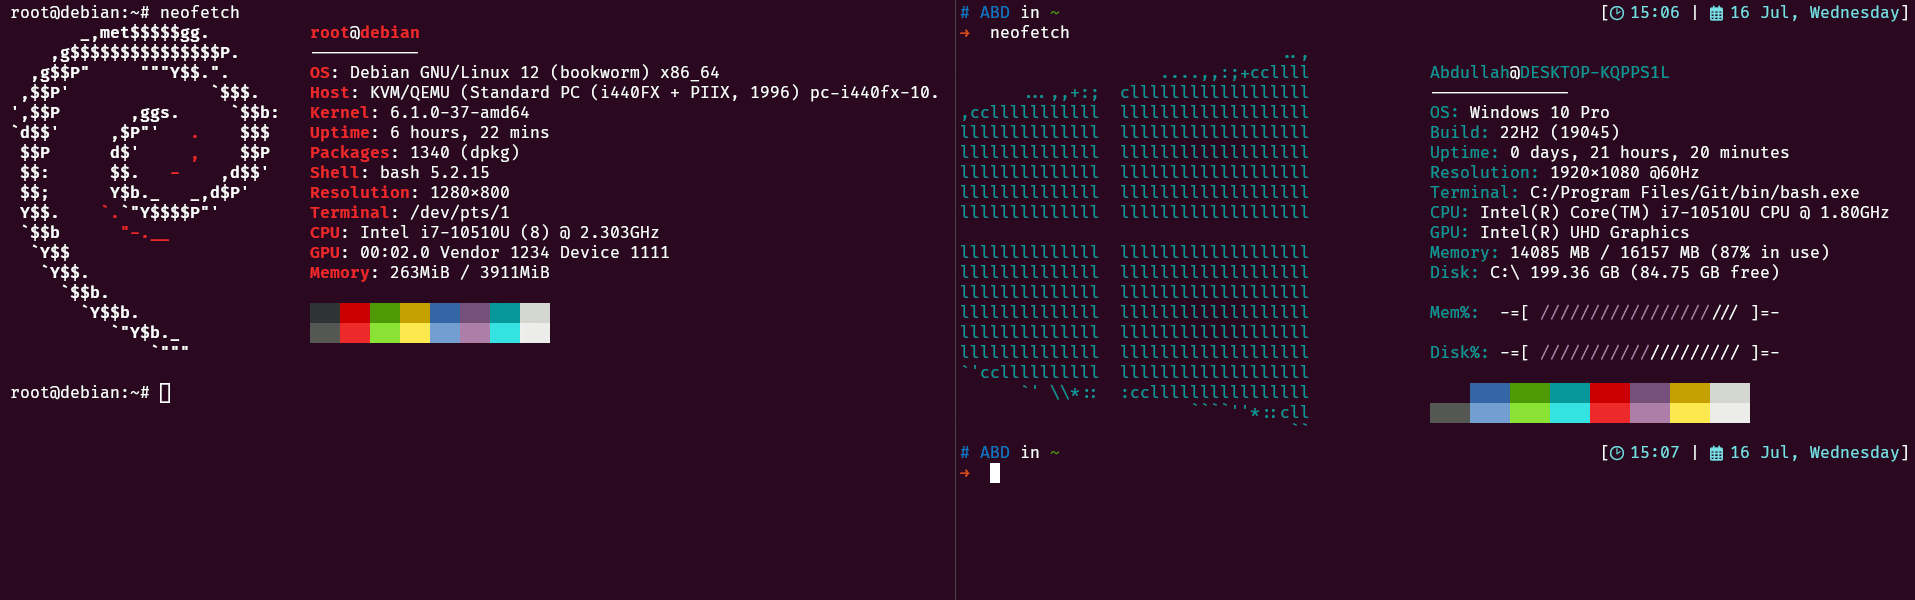
Task: Pick the dark yellow swatch in Windows palette
Action: 1690,393
